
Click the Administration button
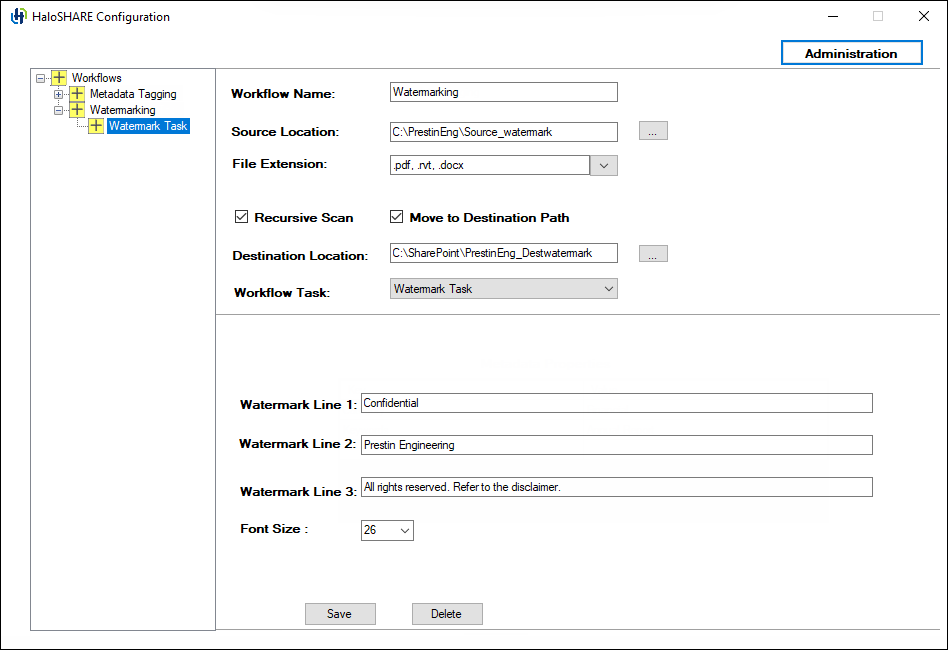[851, 52]
